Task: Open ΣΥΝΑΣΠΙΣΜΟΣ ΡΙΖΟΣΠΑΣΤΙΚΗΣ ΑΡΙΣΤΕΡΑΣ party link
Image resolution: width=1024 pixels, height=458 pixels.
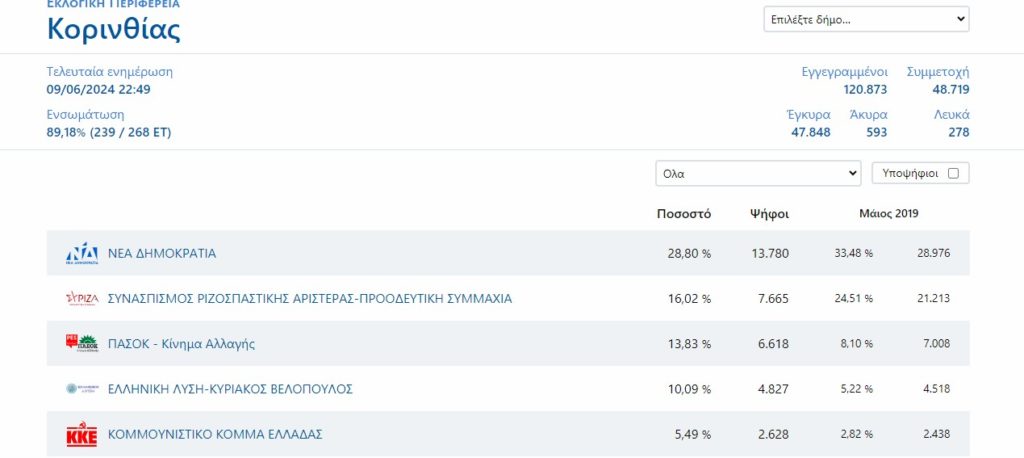Action: click(x=310, y=299)
